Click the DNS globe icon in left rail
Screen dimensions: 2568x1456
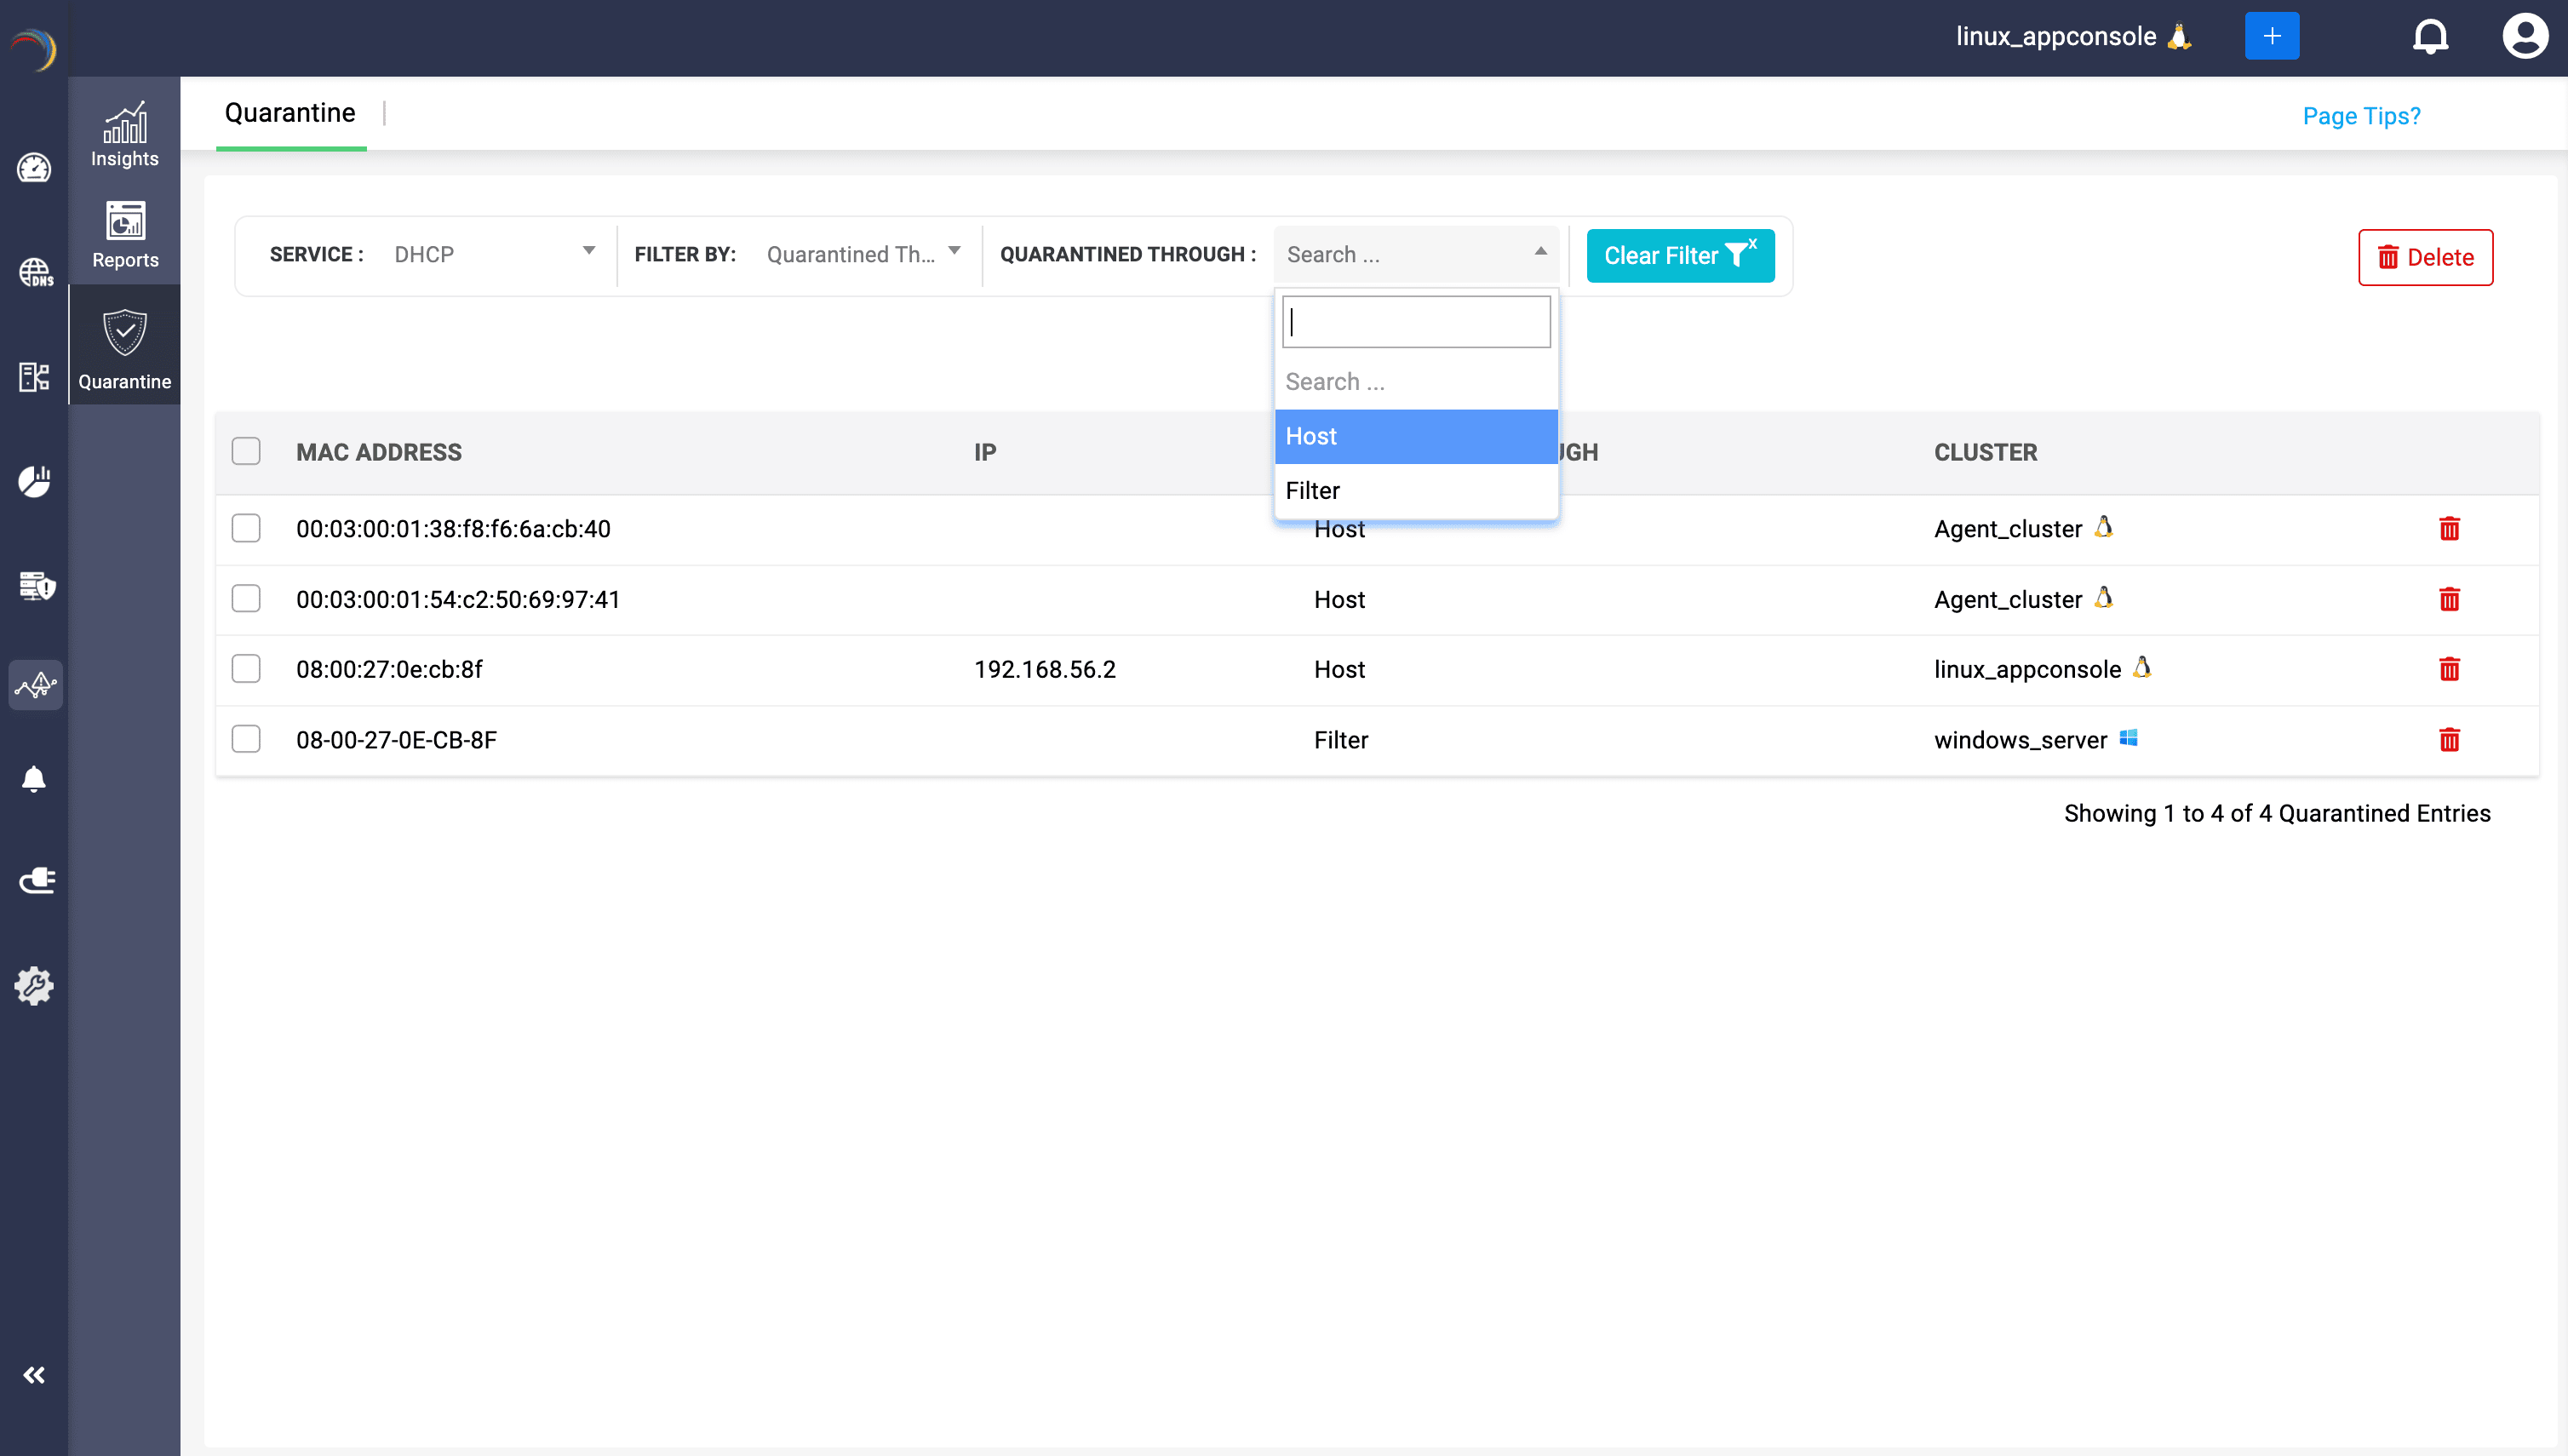click(x=34, y=272)
